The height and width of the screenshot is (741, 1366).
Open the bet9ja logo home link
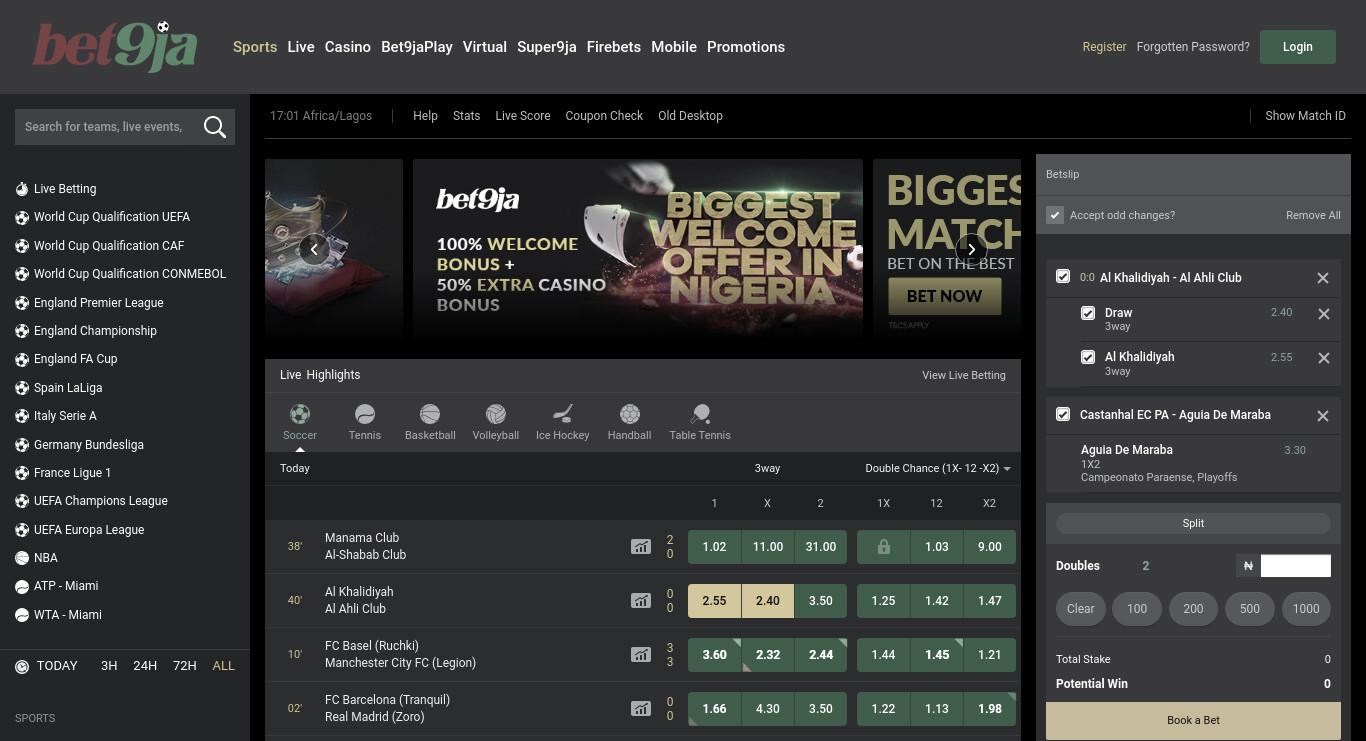pos(115,47)
